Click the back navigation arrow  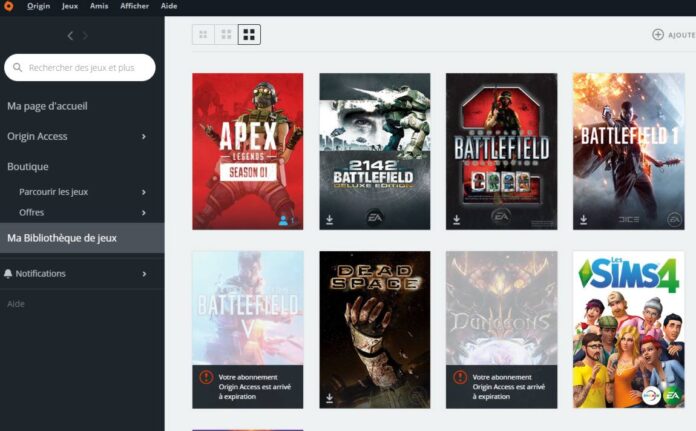pos(70,36)
